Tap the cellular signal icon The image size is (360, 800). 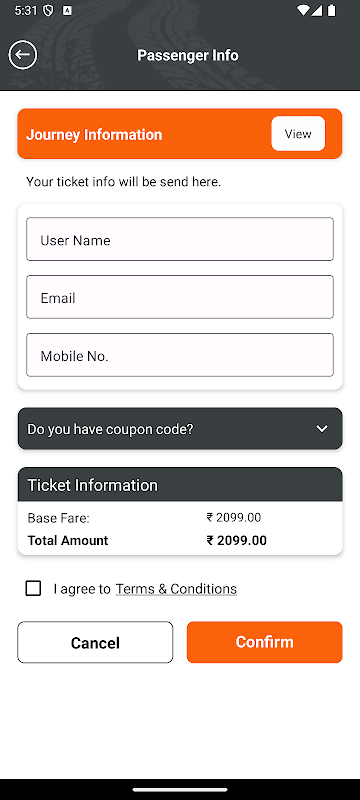click(316, 11)
